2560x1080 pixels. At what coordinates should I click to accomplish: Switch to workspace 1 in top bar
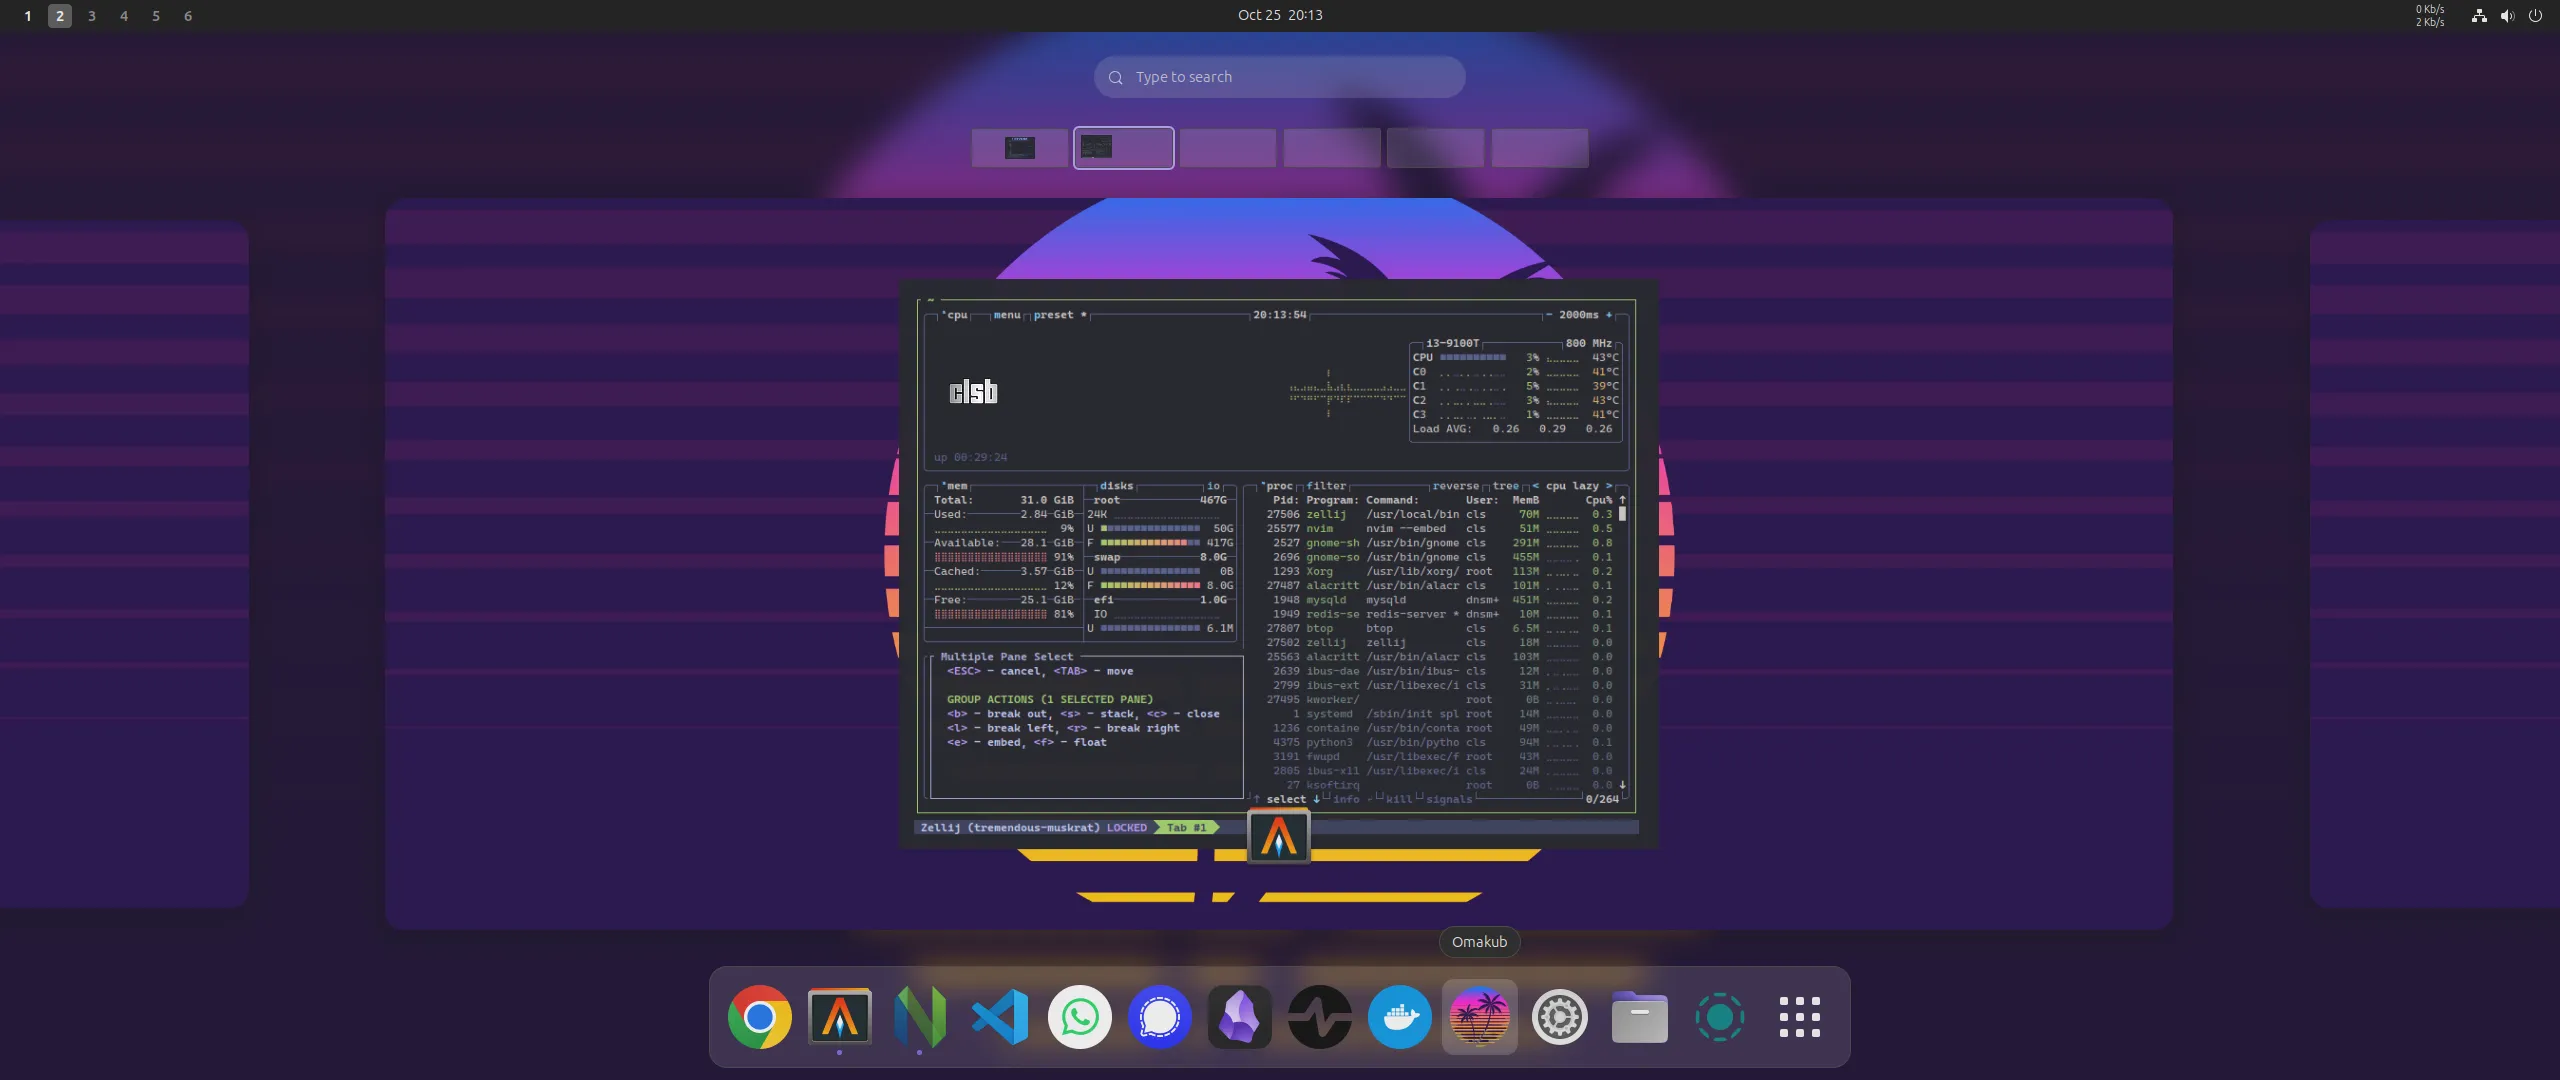click(x=28, y=16)
